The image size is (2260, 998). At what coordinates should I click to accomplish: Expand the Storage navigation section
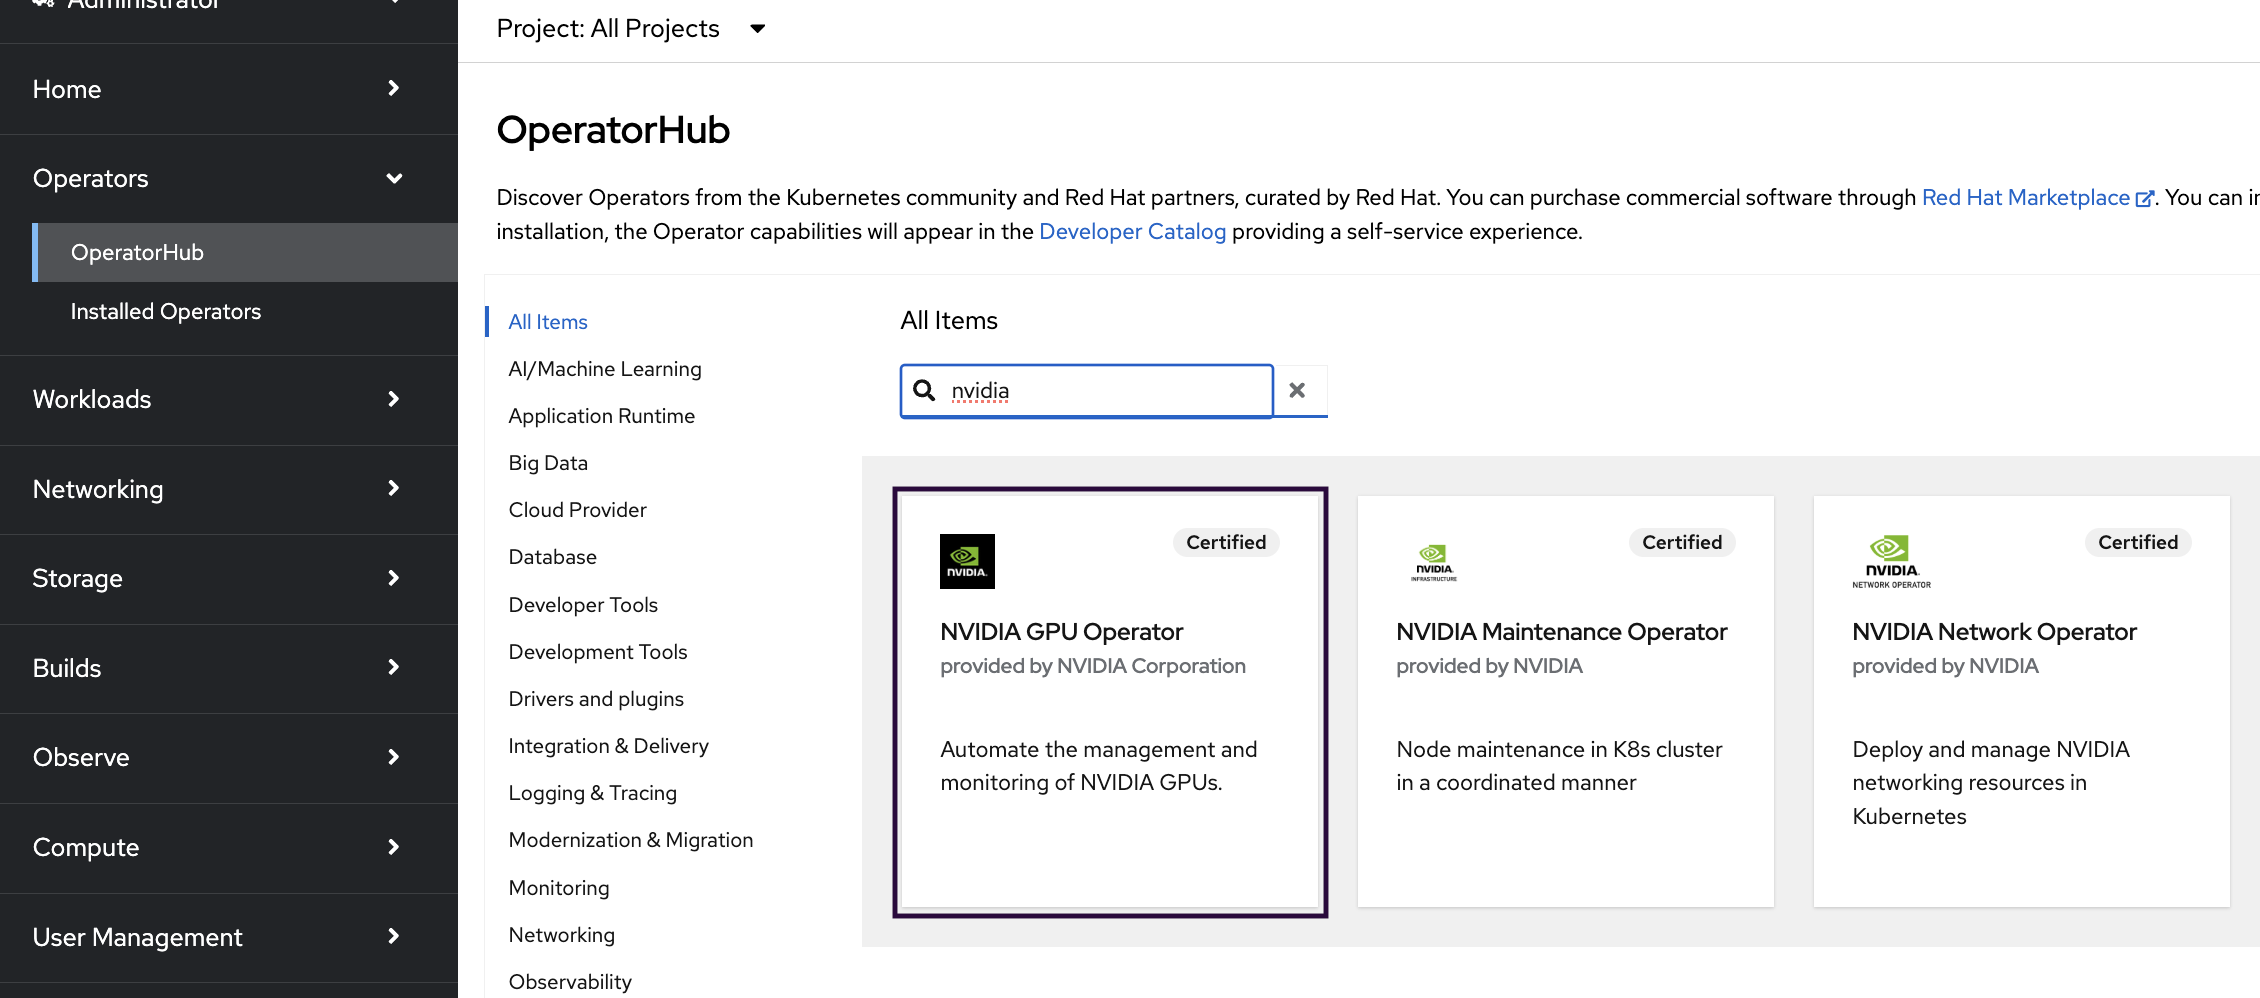(394, 578)
